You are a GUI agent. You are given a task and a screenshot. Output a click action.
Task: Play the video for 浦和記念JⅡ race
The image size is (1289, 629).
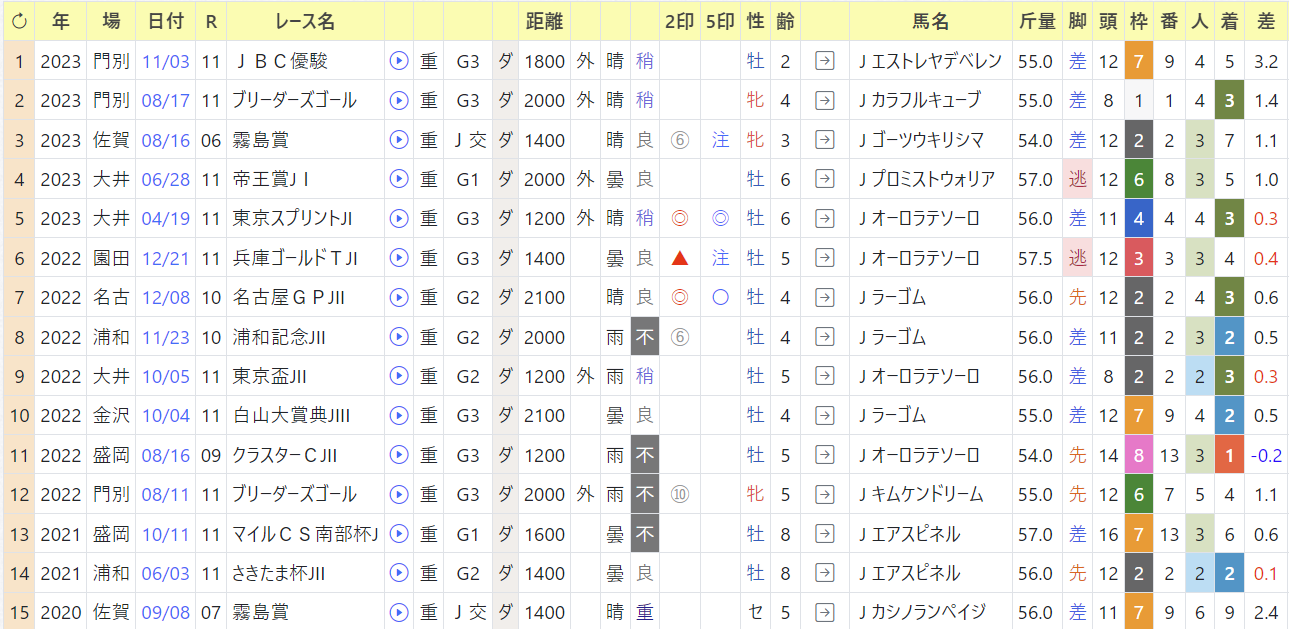399,337
